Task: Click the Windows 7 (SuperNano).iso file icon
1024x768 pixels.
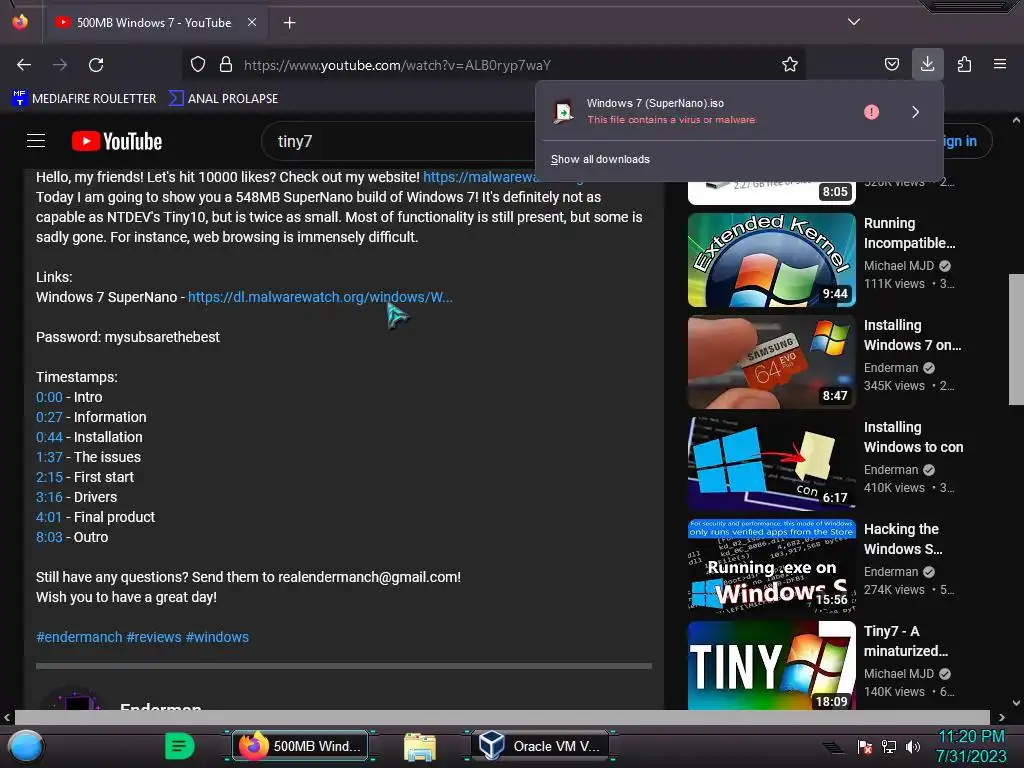Action: tap(563, 112)
